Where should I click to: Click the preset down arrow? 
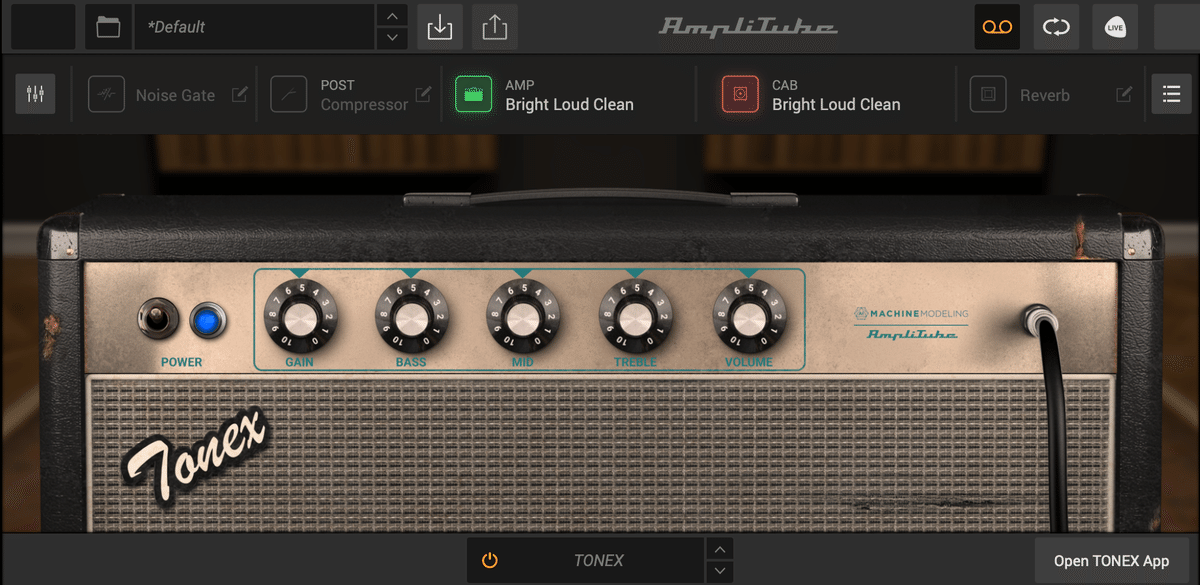(x=392, y=37)
